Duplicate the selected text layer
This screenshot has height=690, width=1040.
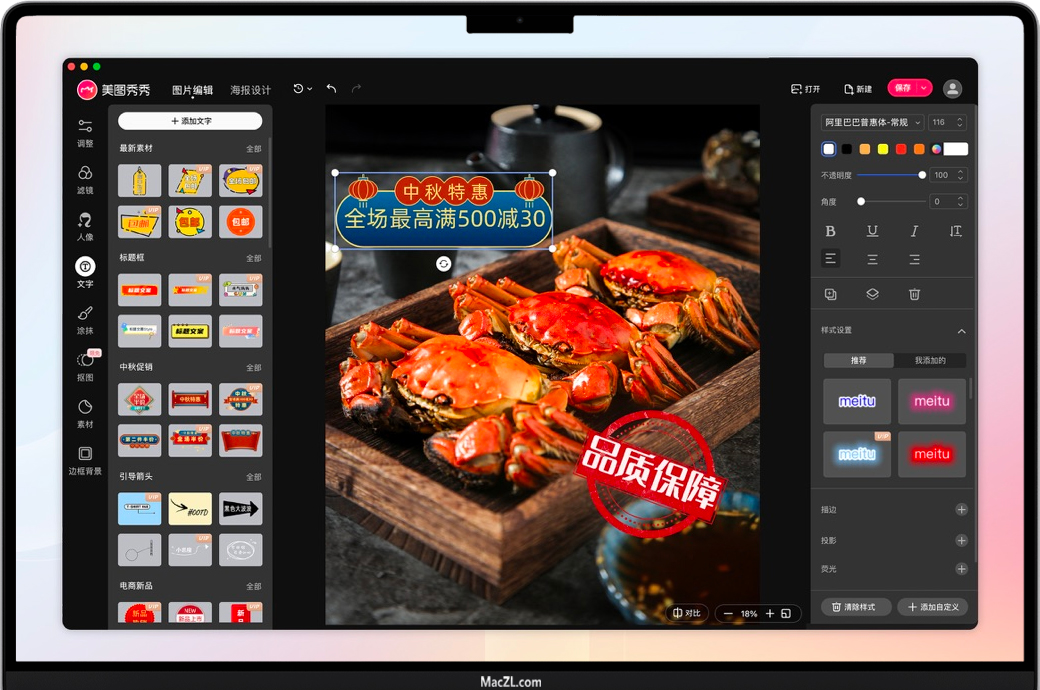[830, 294]
